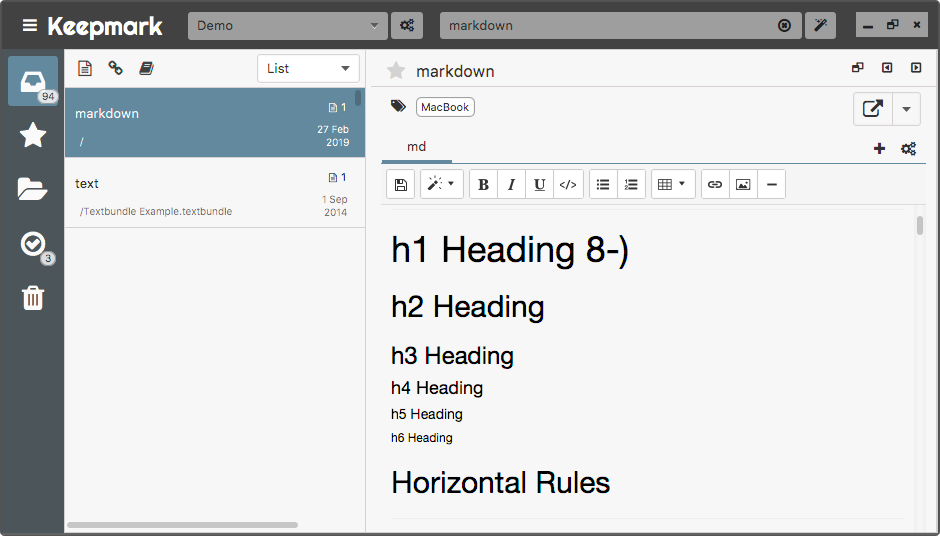Go to the previous item
Image resolution: width=940 pixels, height=536 pixels.
[887, 68]
